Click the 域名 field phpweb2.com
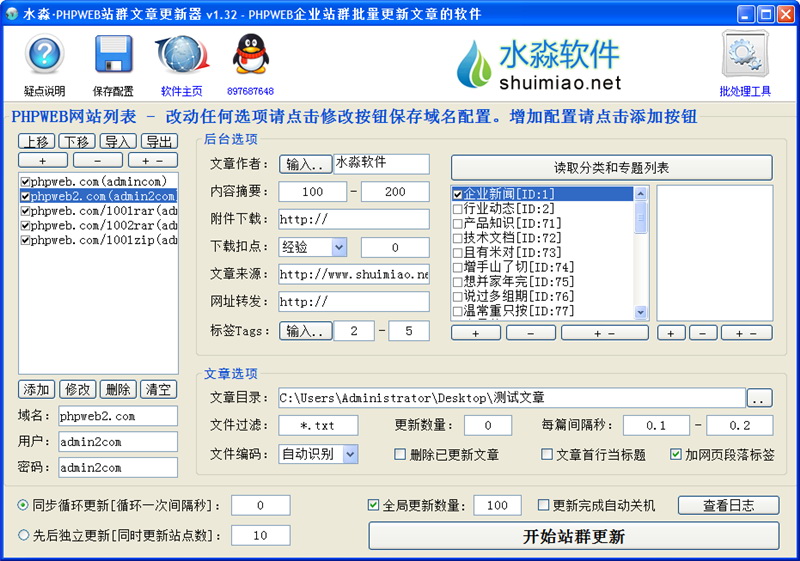The image size is (800, 561). (x=118, y=416)
